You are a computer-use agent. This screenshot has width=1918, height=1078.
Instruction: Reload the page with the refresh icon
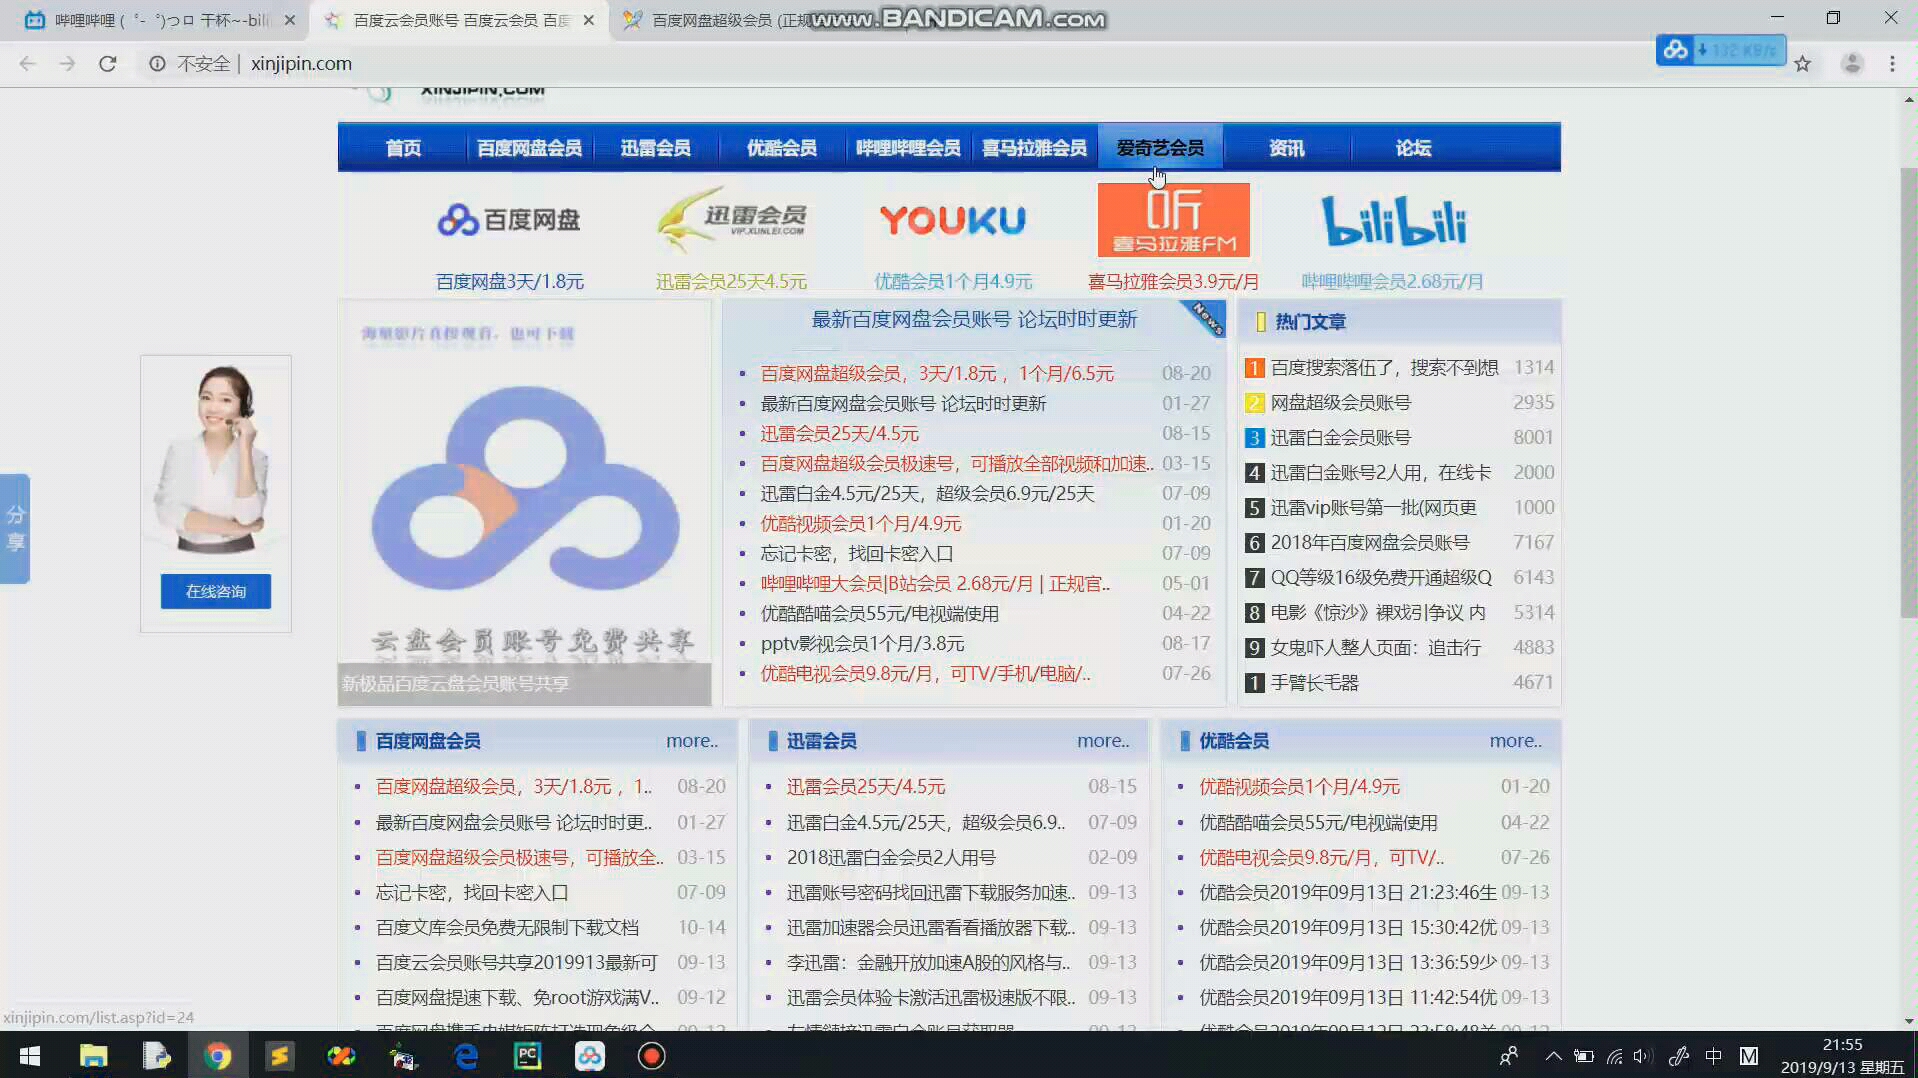point(108,63)
